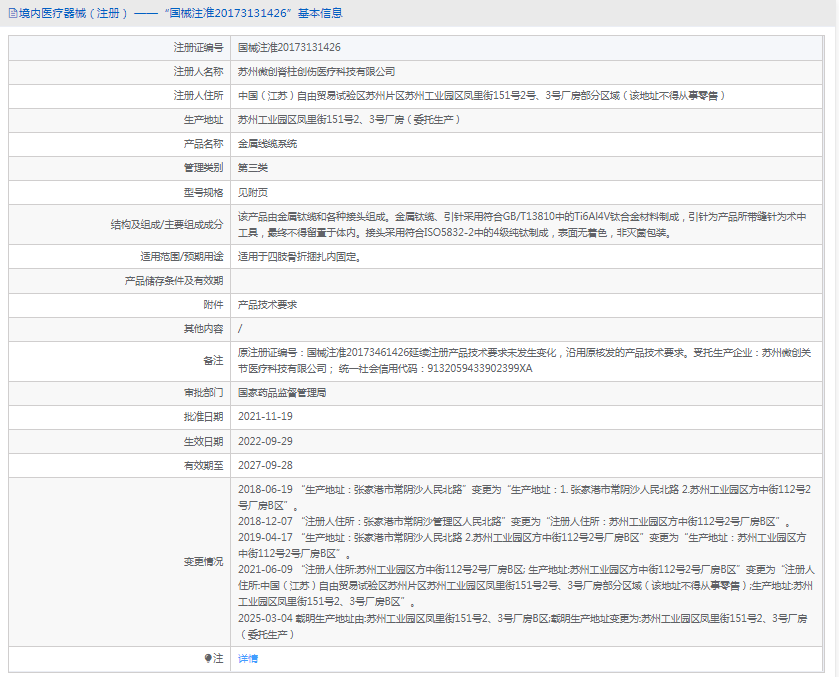Select effective date 2022-09-29

coord(265,442)
